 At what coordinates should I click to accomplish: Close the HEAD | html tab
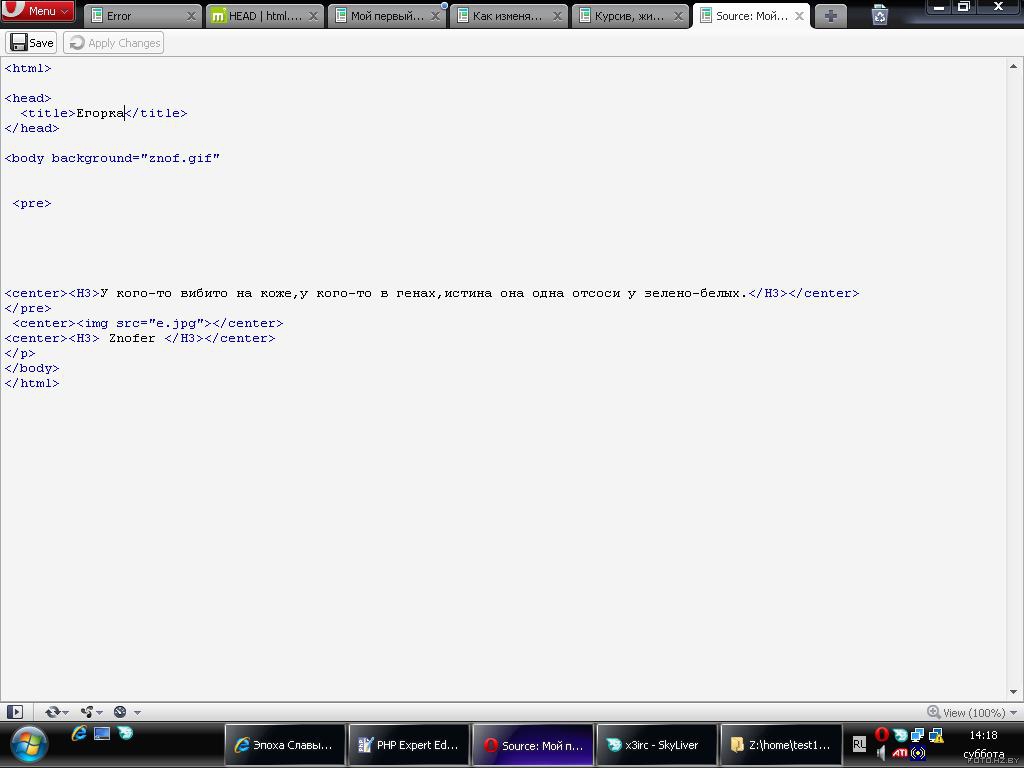tap(313, 16)
